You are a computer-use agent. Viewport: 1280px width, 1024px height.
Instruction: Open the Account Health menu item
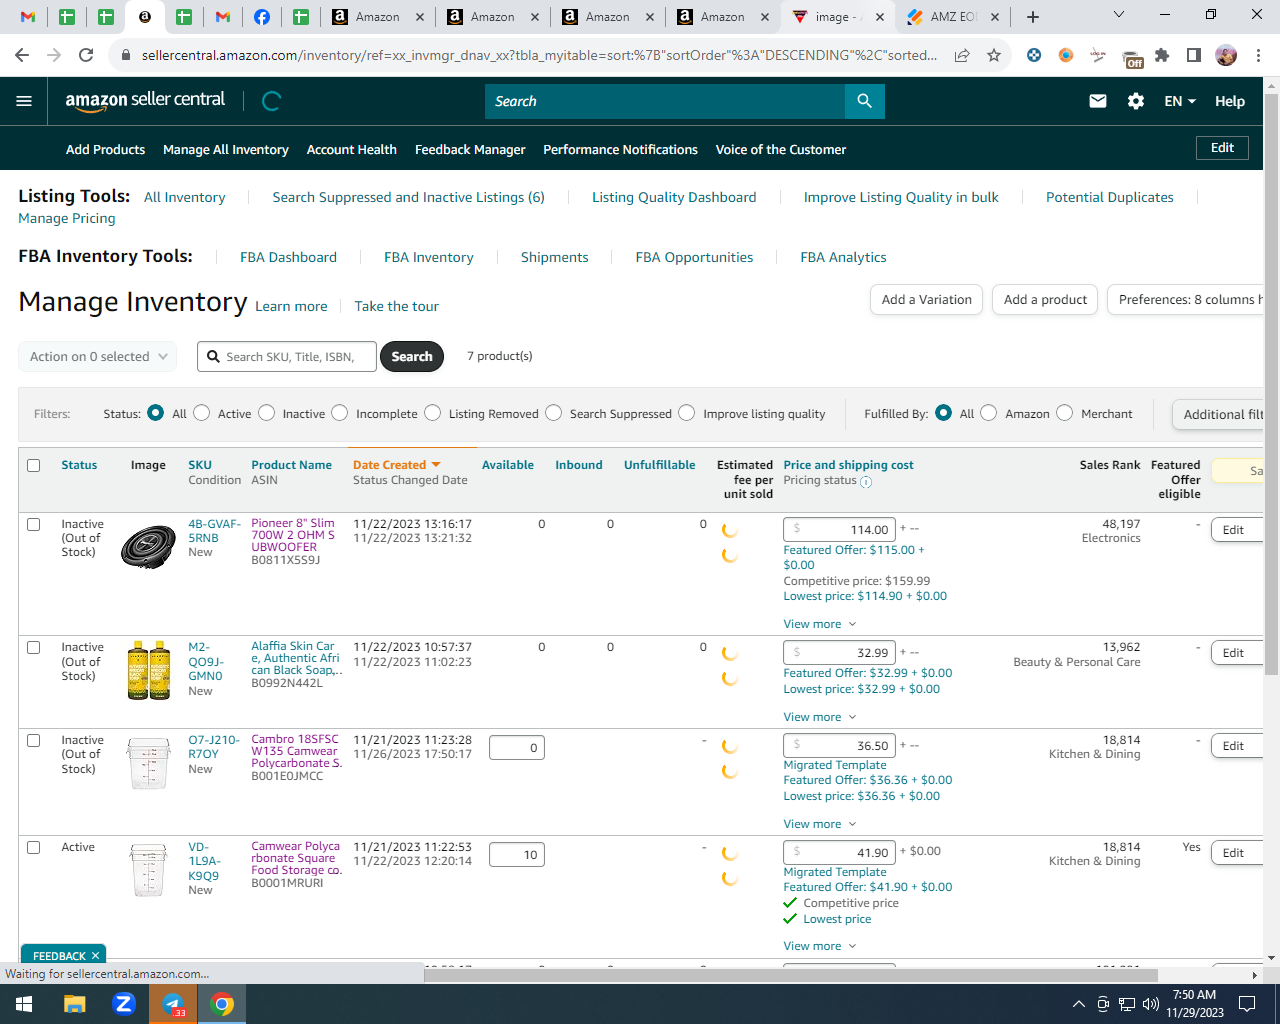click(x=352, y=150)
